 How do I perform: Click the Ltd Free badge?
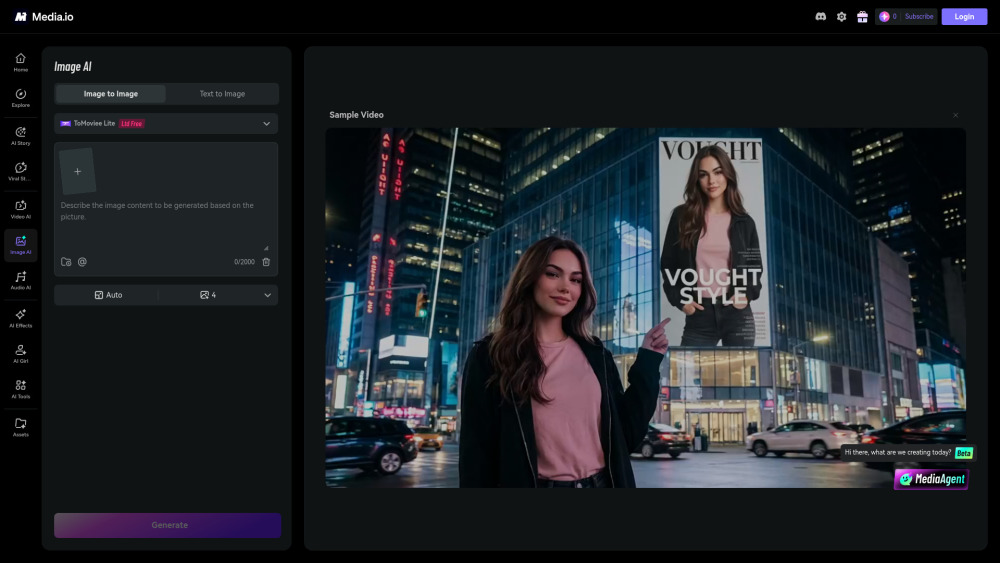pyautogui.click(x=131, y=124)
